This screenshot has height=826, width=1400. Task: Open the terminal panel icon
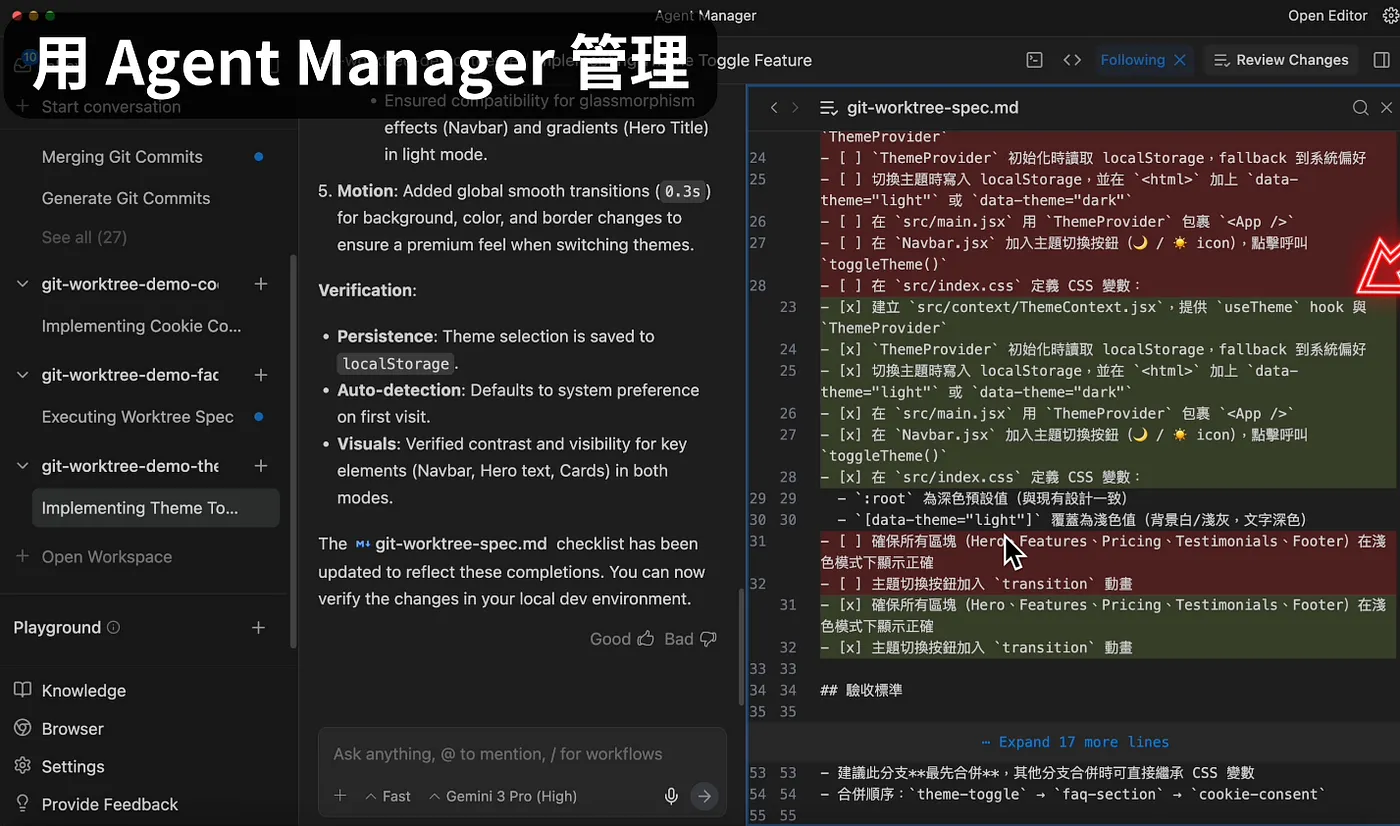click(x=1035, y=60)
